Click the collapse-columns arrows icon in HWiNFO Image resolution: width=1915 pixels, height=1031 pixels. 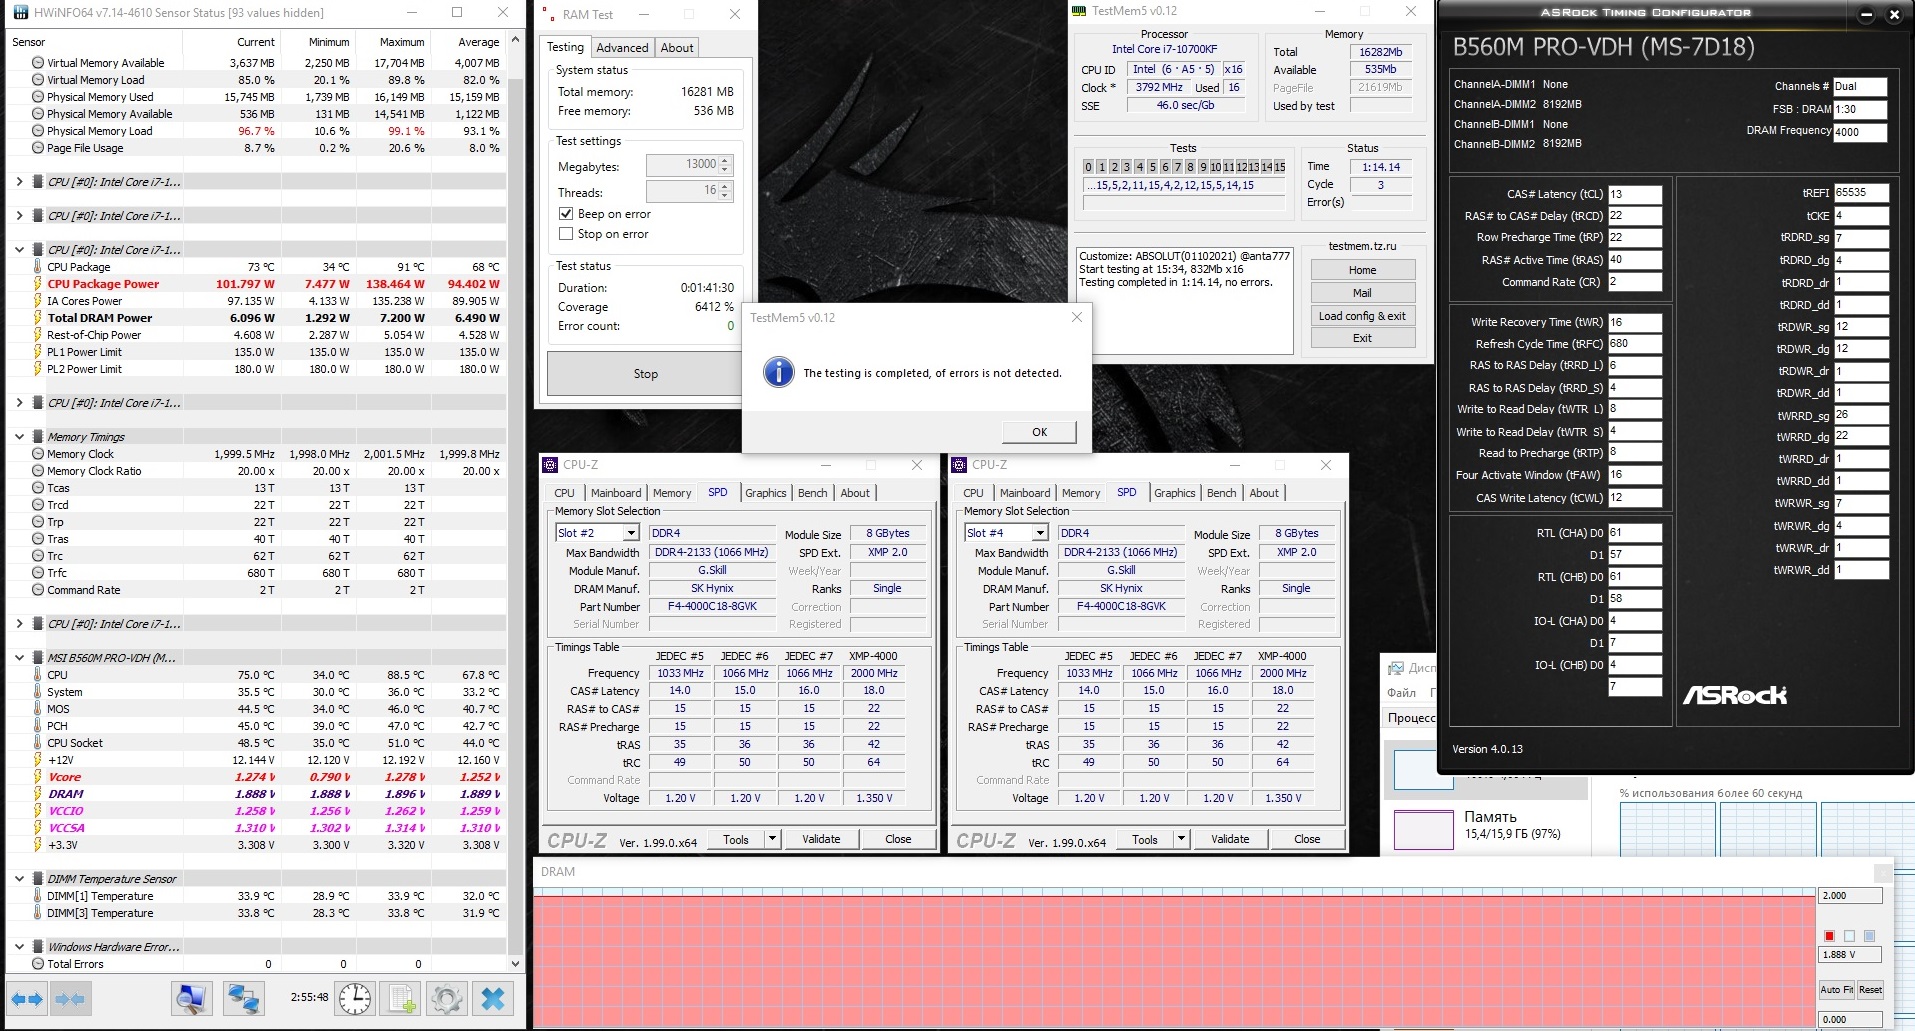(70, 998)
